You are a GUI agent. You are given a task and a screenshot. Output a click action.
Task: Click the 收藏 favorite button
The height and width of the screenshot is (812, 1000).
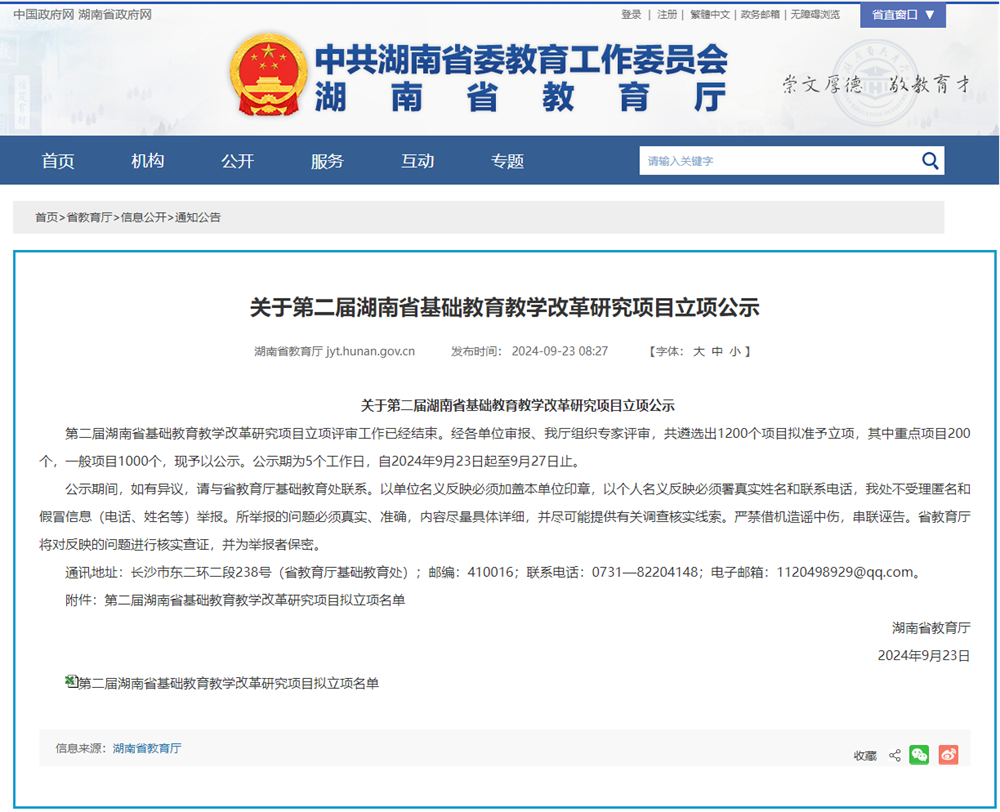click(x=865, y=756)
